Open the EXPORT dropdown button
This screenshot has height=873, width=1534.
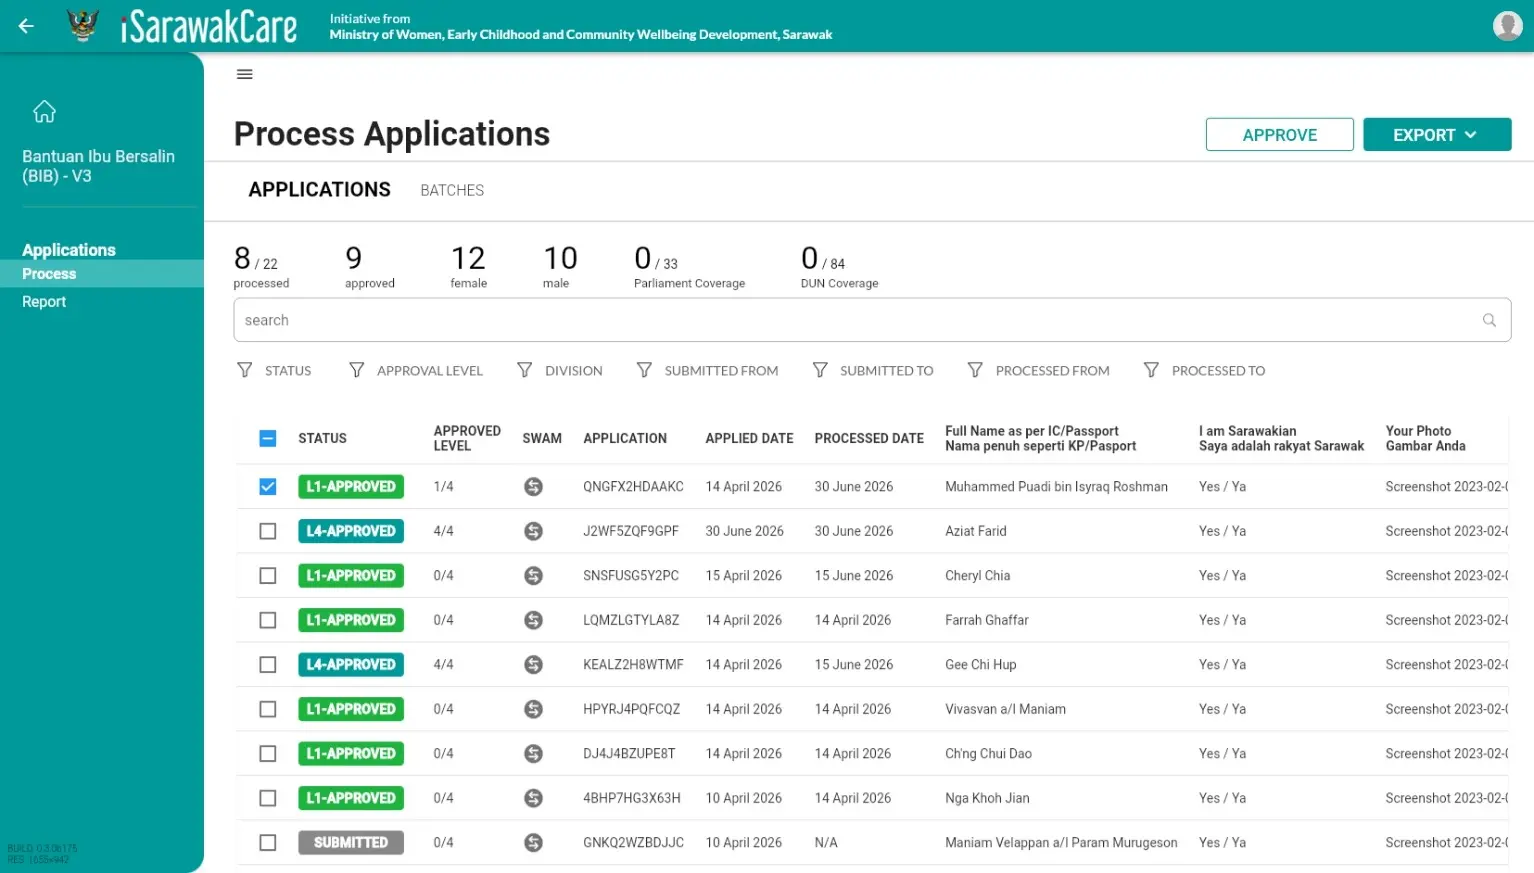pyautogui.click(x=1436, y=135)
